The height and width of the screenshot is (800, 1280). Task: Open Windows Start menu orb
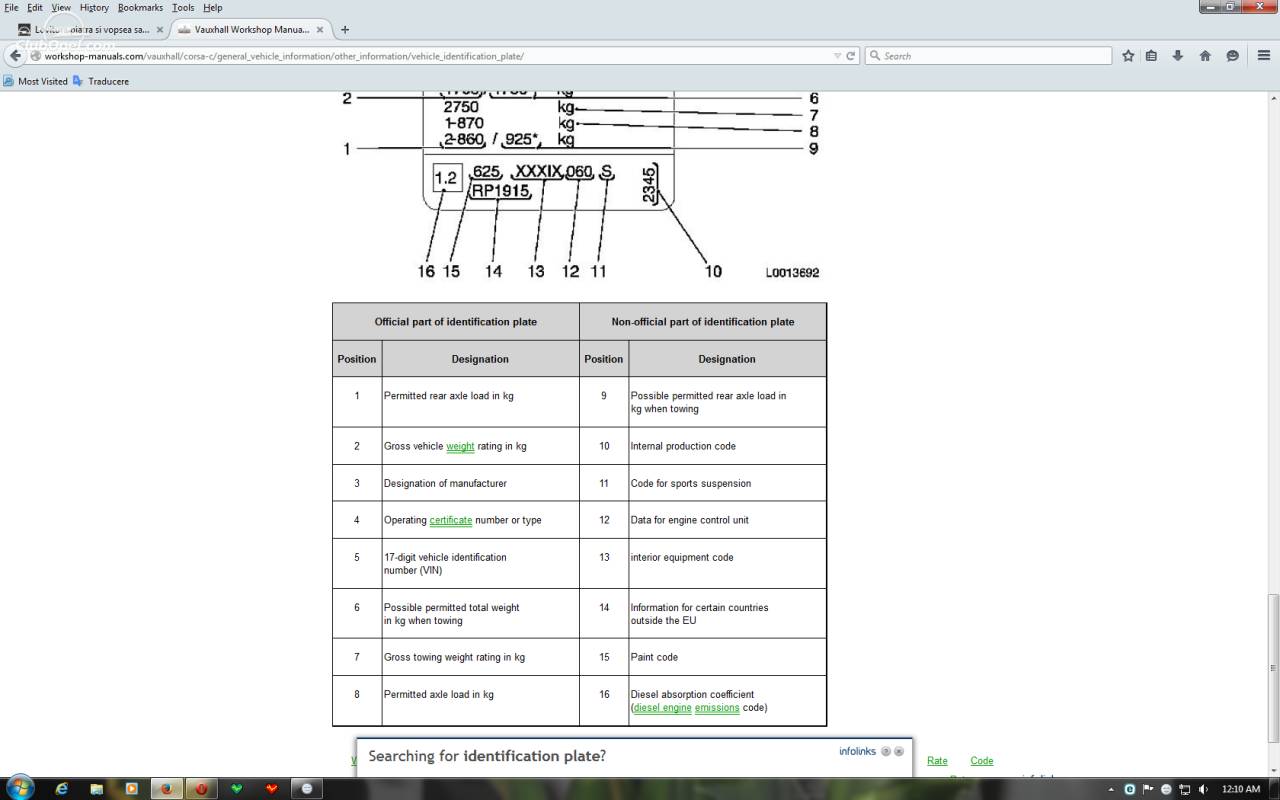(19, 788)
